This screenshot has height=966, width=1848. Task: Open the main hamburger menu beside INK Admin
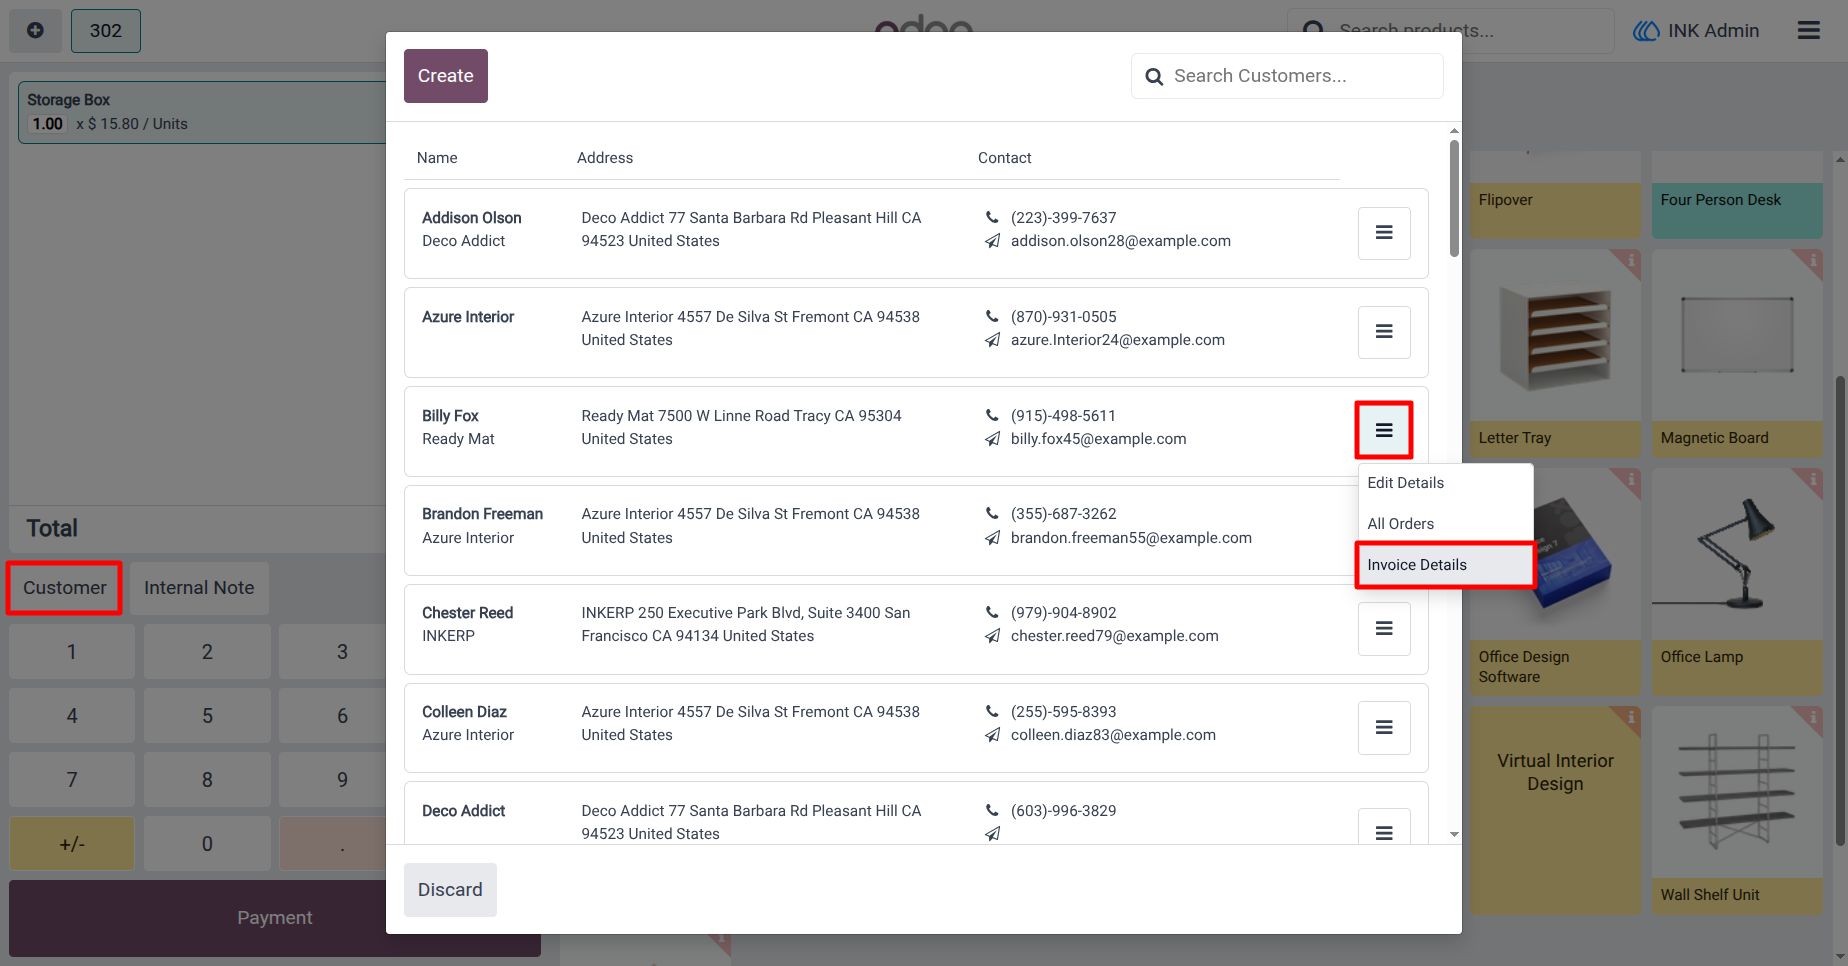[1808, 30]
